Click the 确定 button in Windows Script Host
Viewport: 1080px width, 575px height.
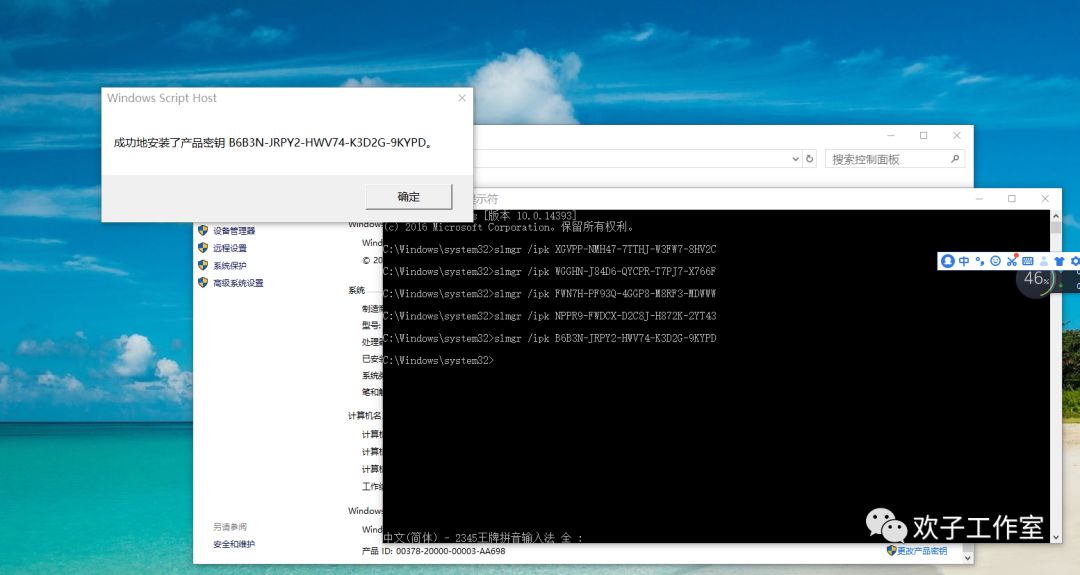tap(408, 196)
